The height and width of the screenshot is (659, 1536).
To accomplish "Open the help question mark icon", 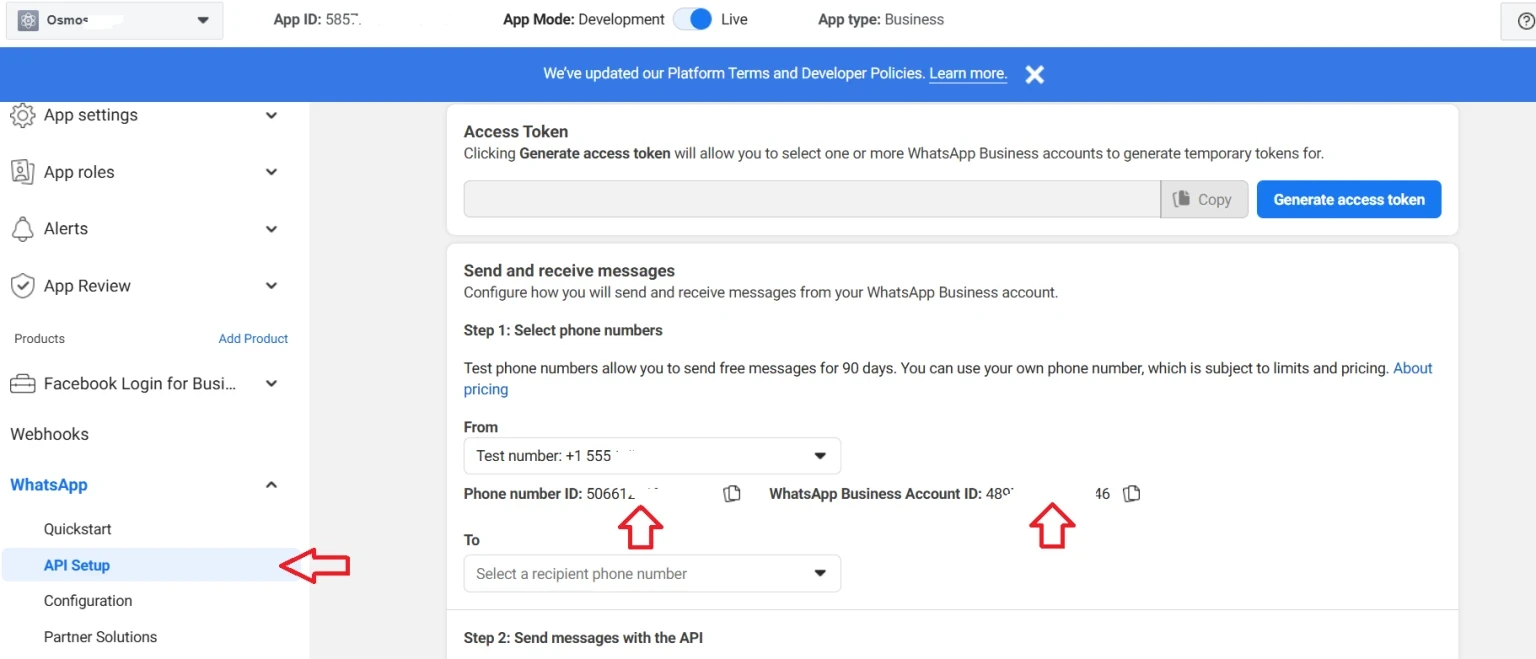I will point(1525,20).
